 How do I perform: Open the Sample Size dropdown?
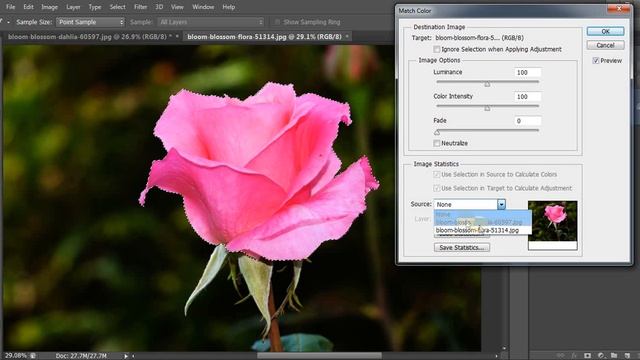tap(90, 22)
